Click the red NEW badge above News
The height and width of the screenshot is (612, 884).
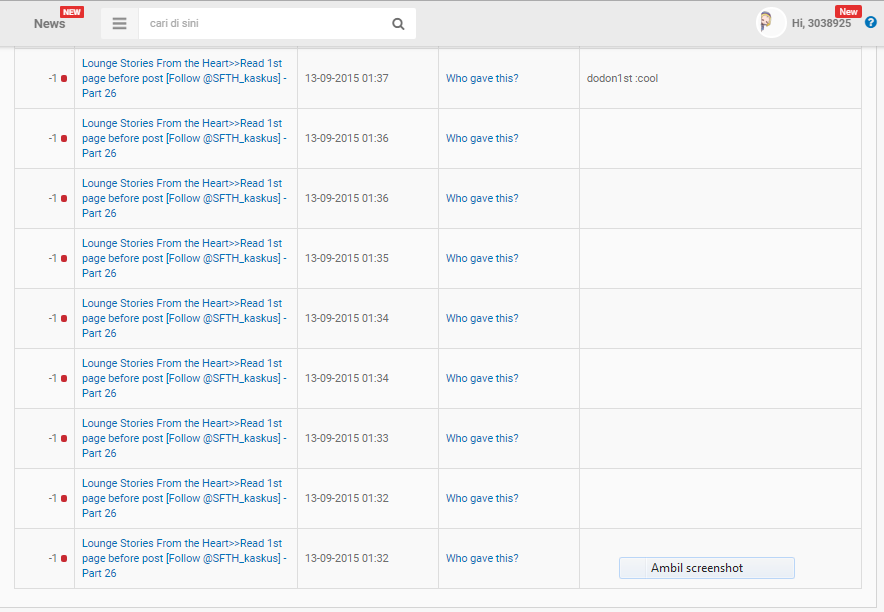click(x=72, y=11)
